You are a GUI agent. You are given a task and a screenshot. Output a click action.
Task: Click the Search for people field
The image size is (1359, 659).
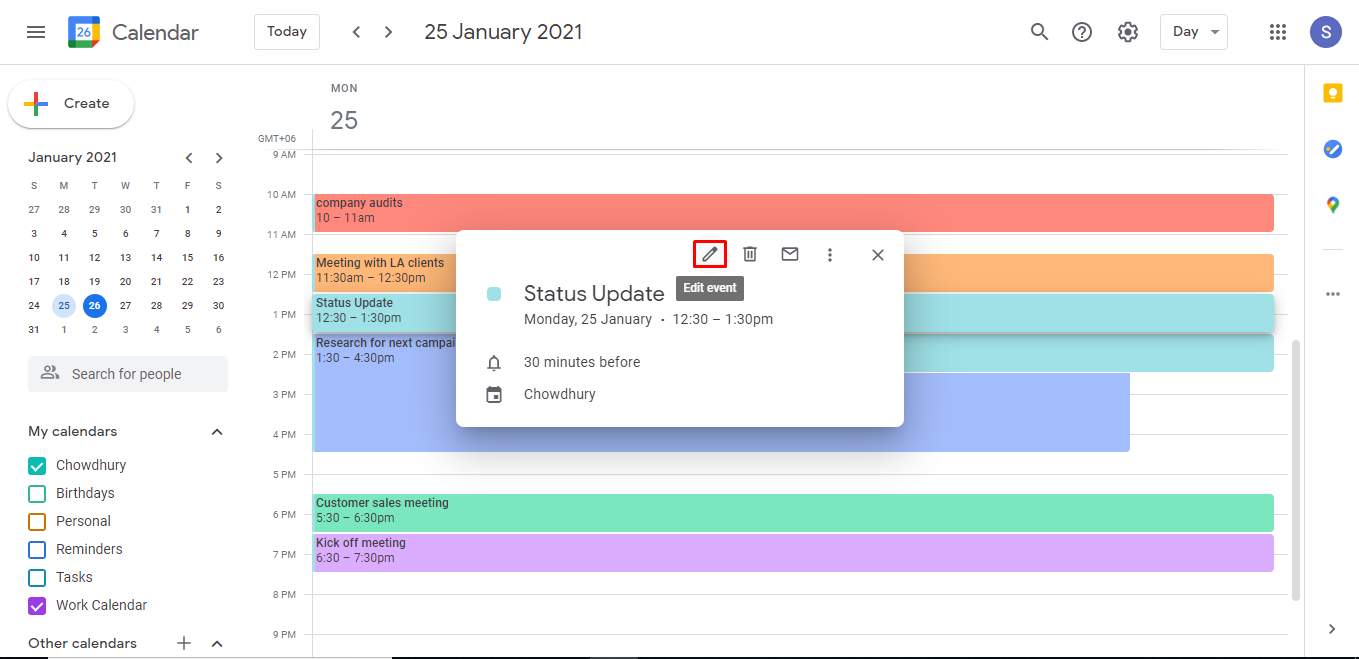click(x=128, y=374)
